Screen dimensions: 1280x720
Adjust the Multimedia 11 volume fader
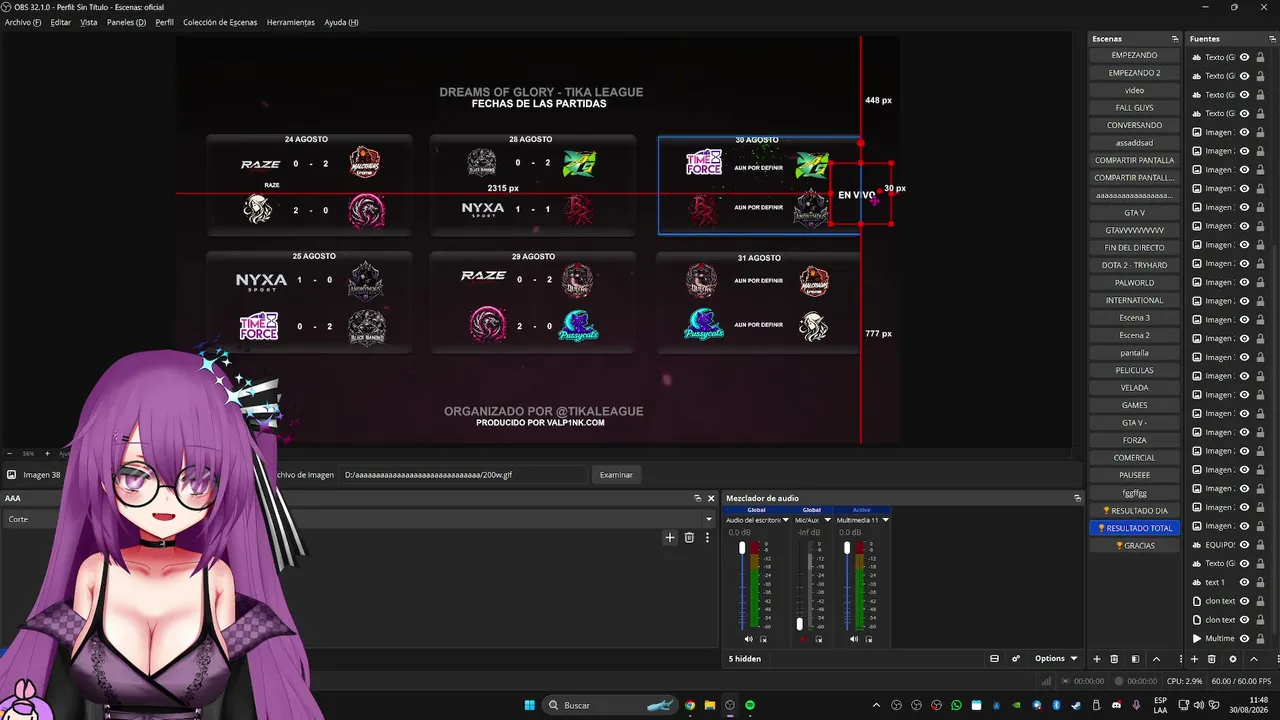click(x=847, y=548)
